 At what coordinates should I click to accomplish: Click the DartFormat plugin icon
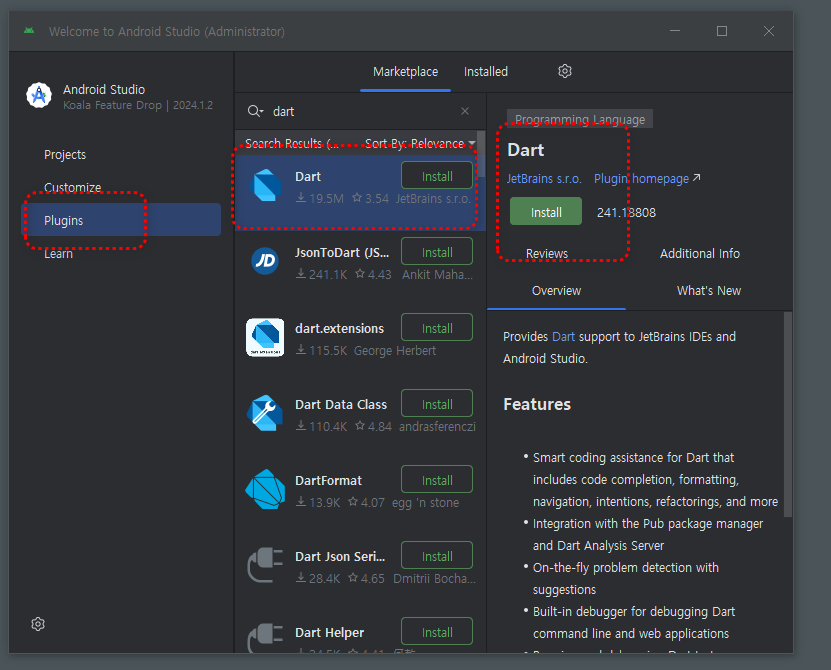pyautogui.click(x=265, y=489)
